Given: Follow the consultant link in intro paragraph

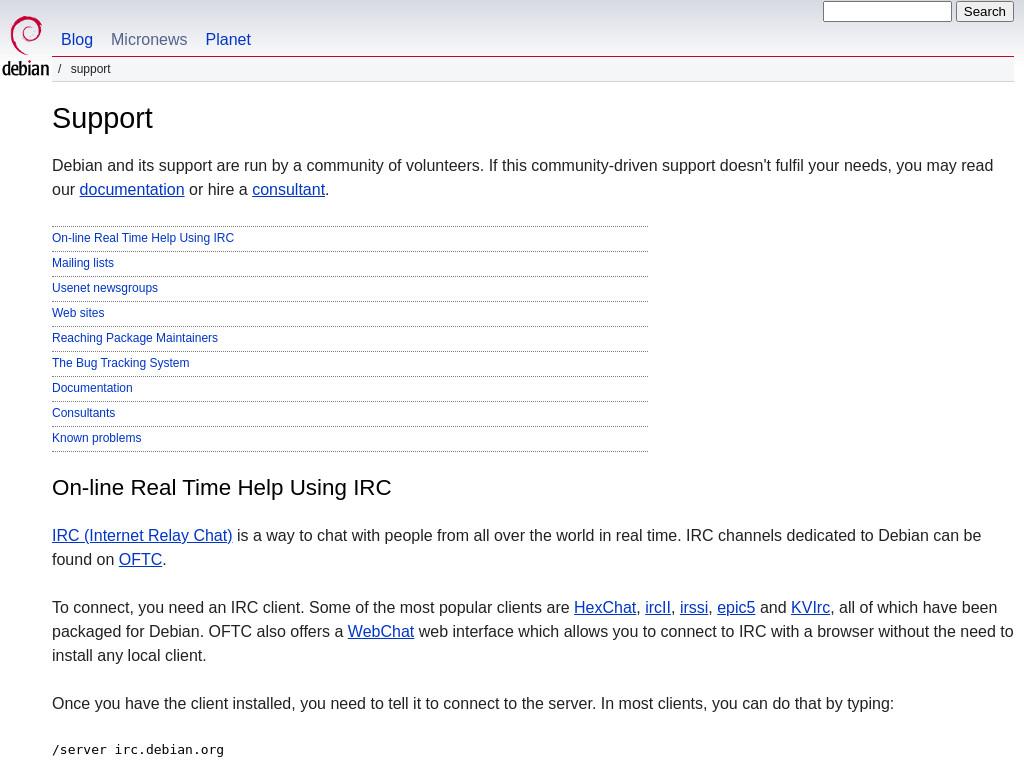Looking at the screenshot, I should coord(289,189).
